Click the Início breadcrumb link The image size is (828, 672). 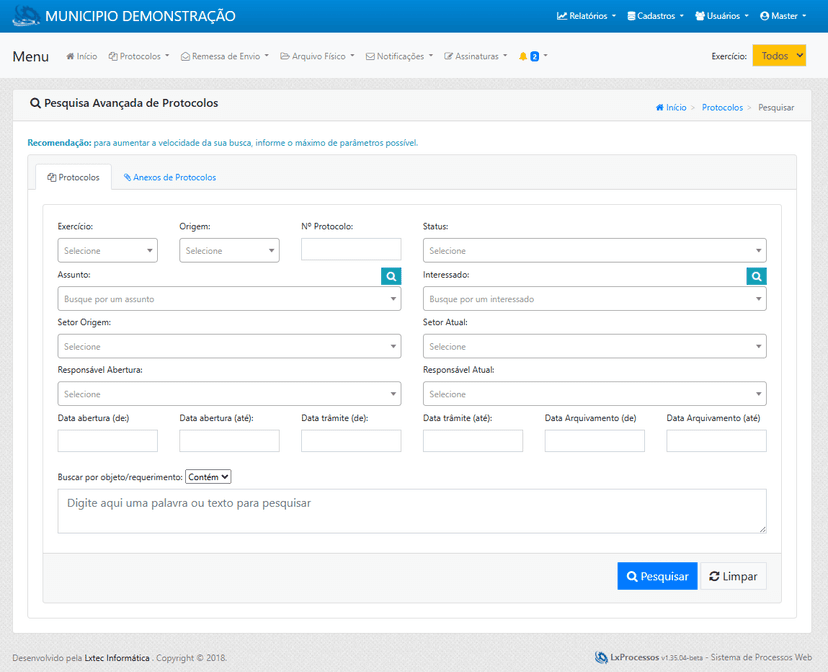[671, 107]
